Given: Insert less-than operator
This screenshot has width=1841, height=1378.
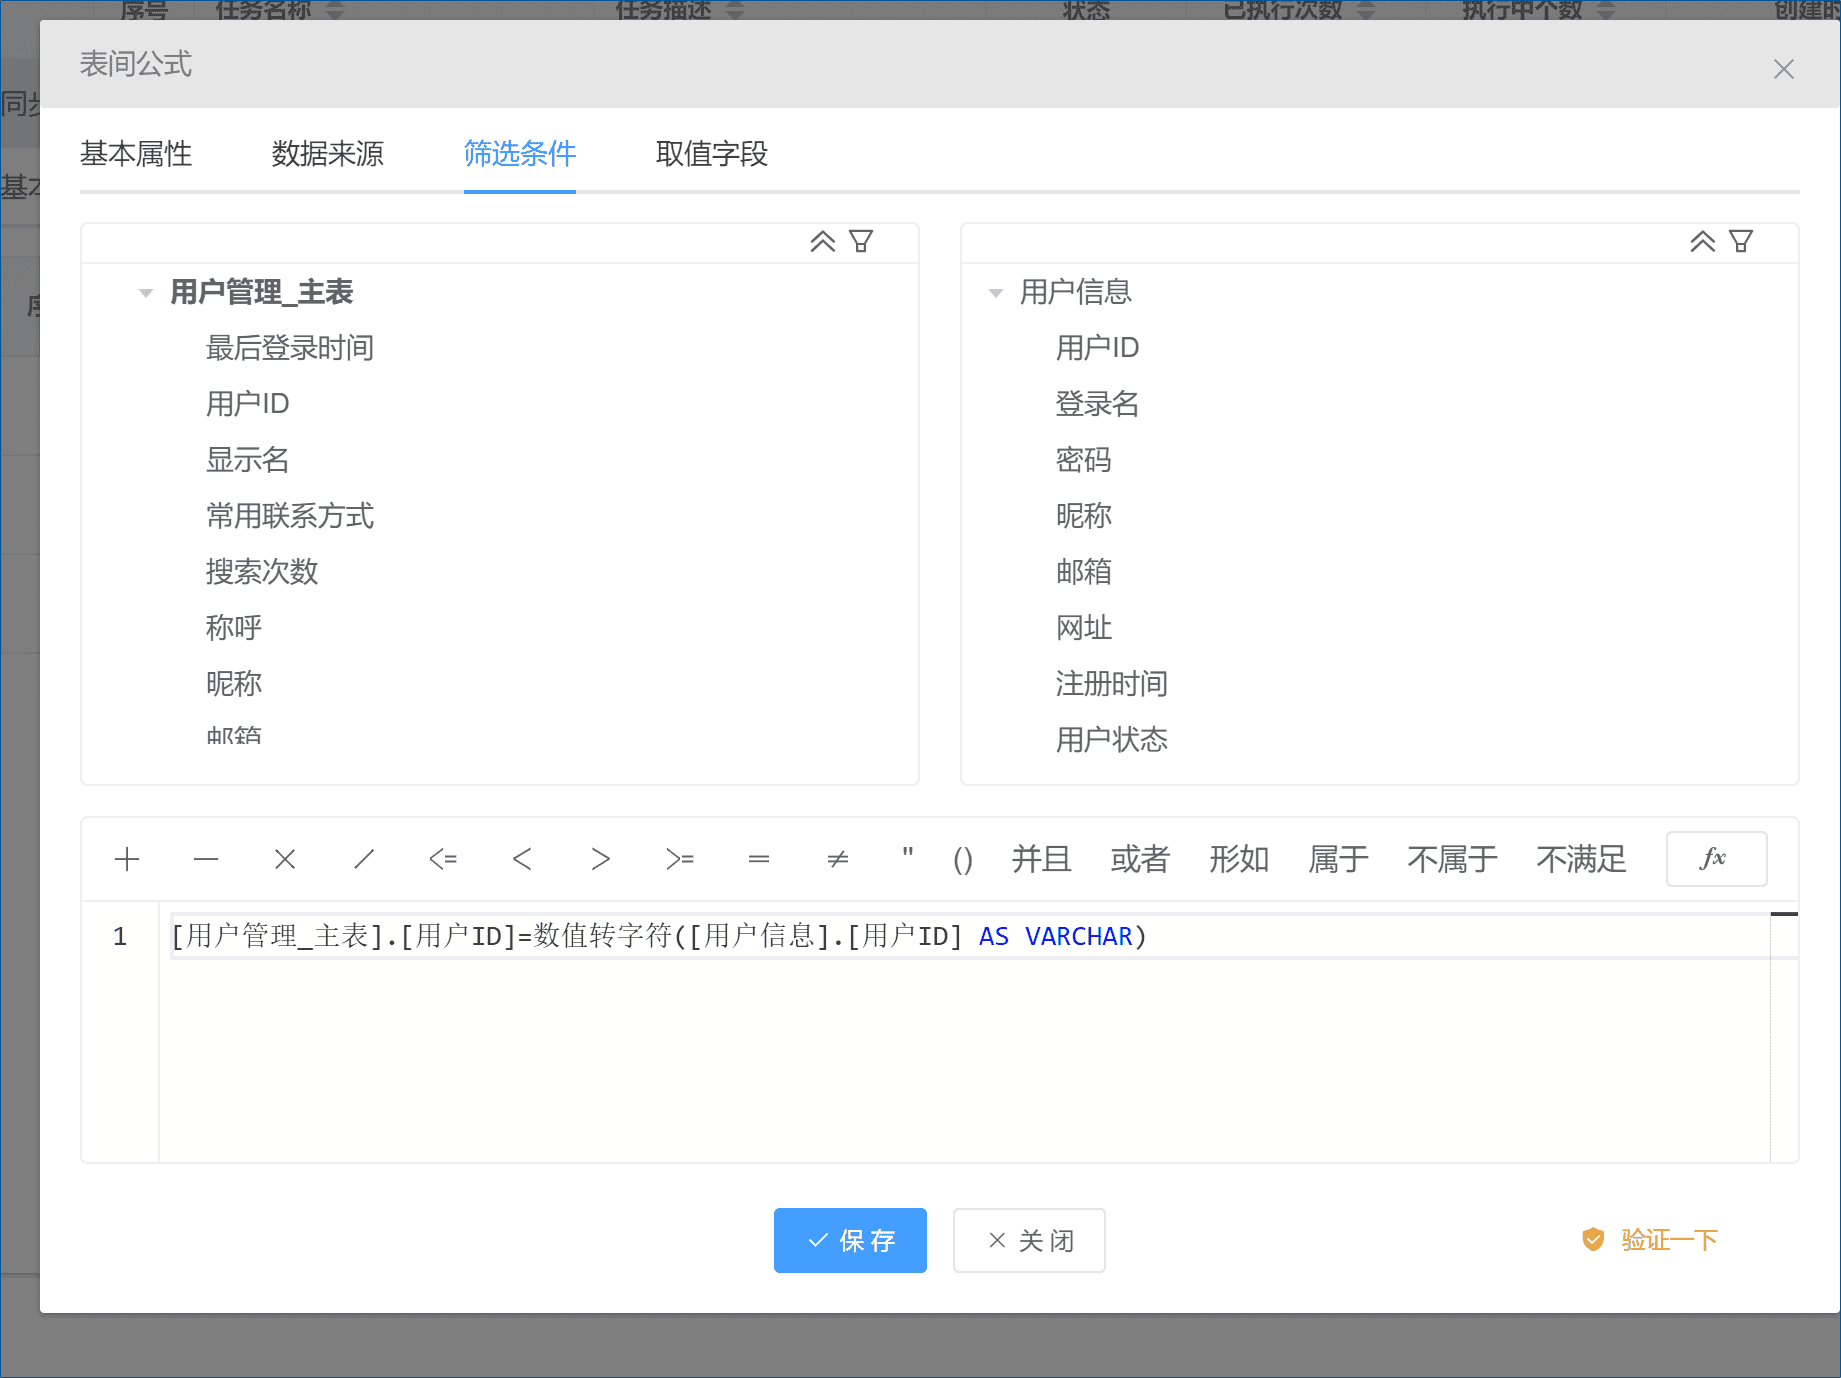Looking at the screenshot, I should (522, 859).
